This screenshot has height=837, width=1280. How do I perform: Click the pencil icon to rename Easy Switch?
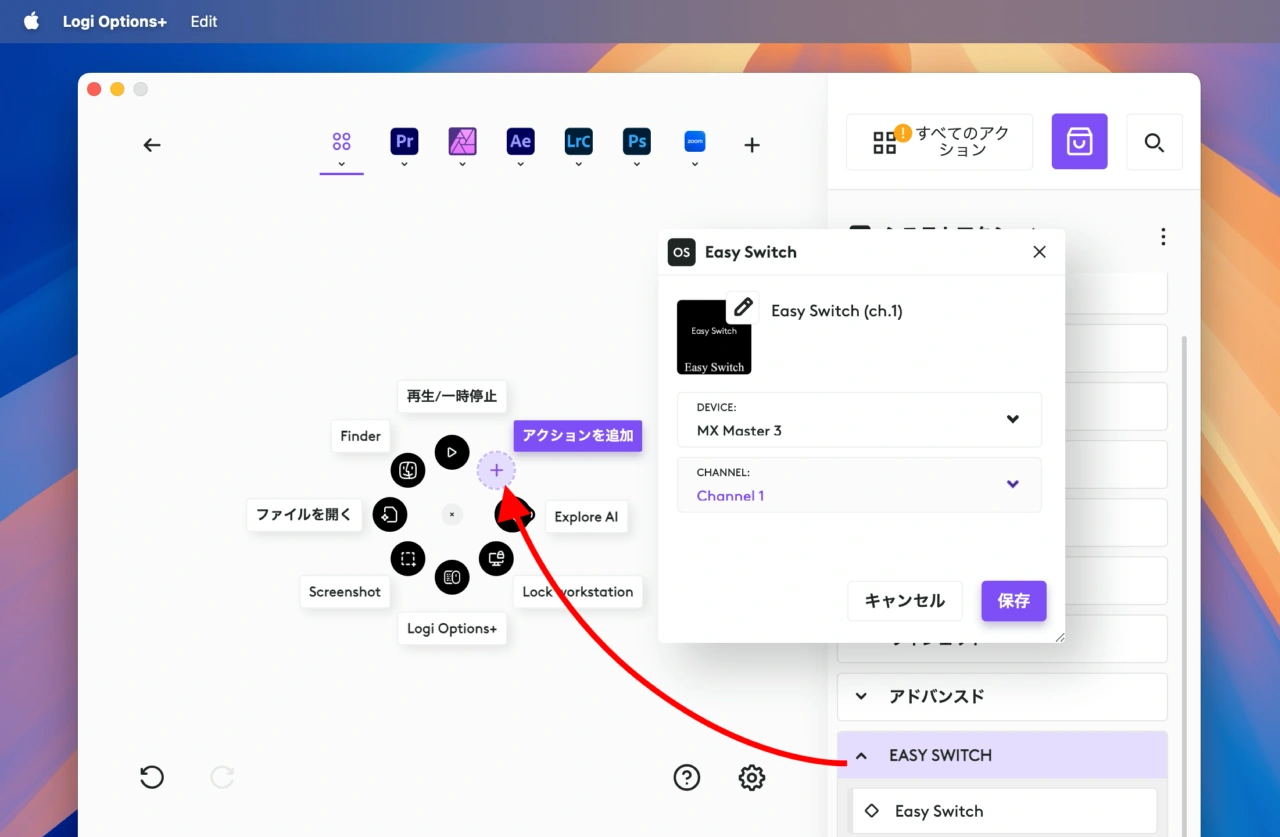(743, 306)
